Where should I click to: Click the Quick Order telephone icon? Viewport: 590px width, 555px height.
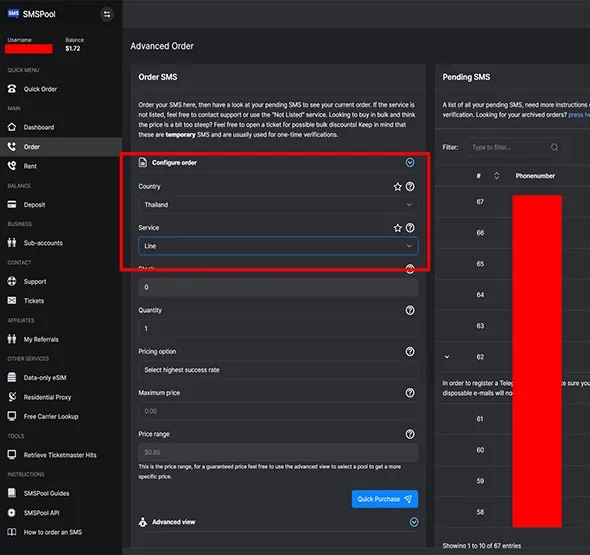point(12,89)
